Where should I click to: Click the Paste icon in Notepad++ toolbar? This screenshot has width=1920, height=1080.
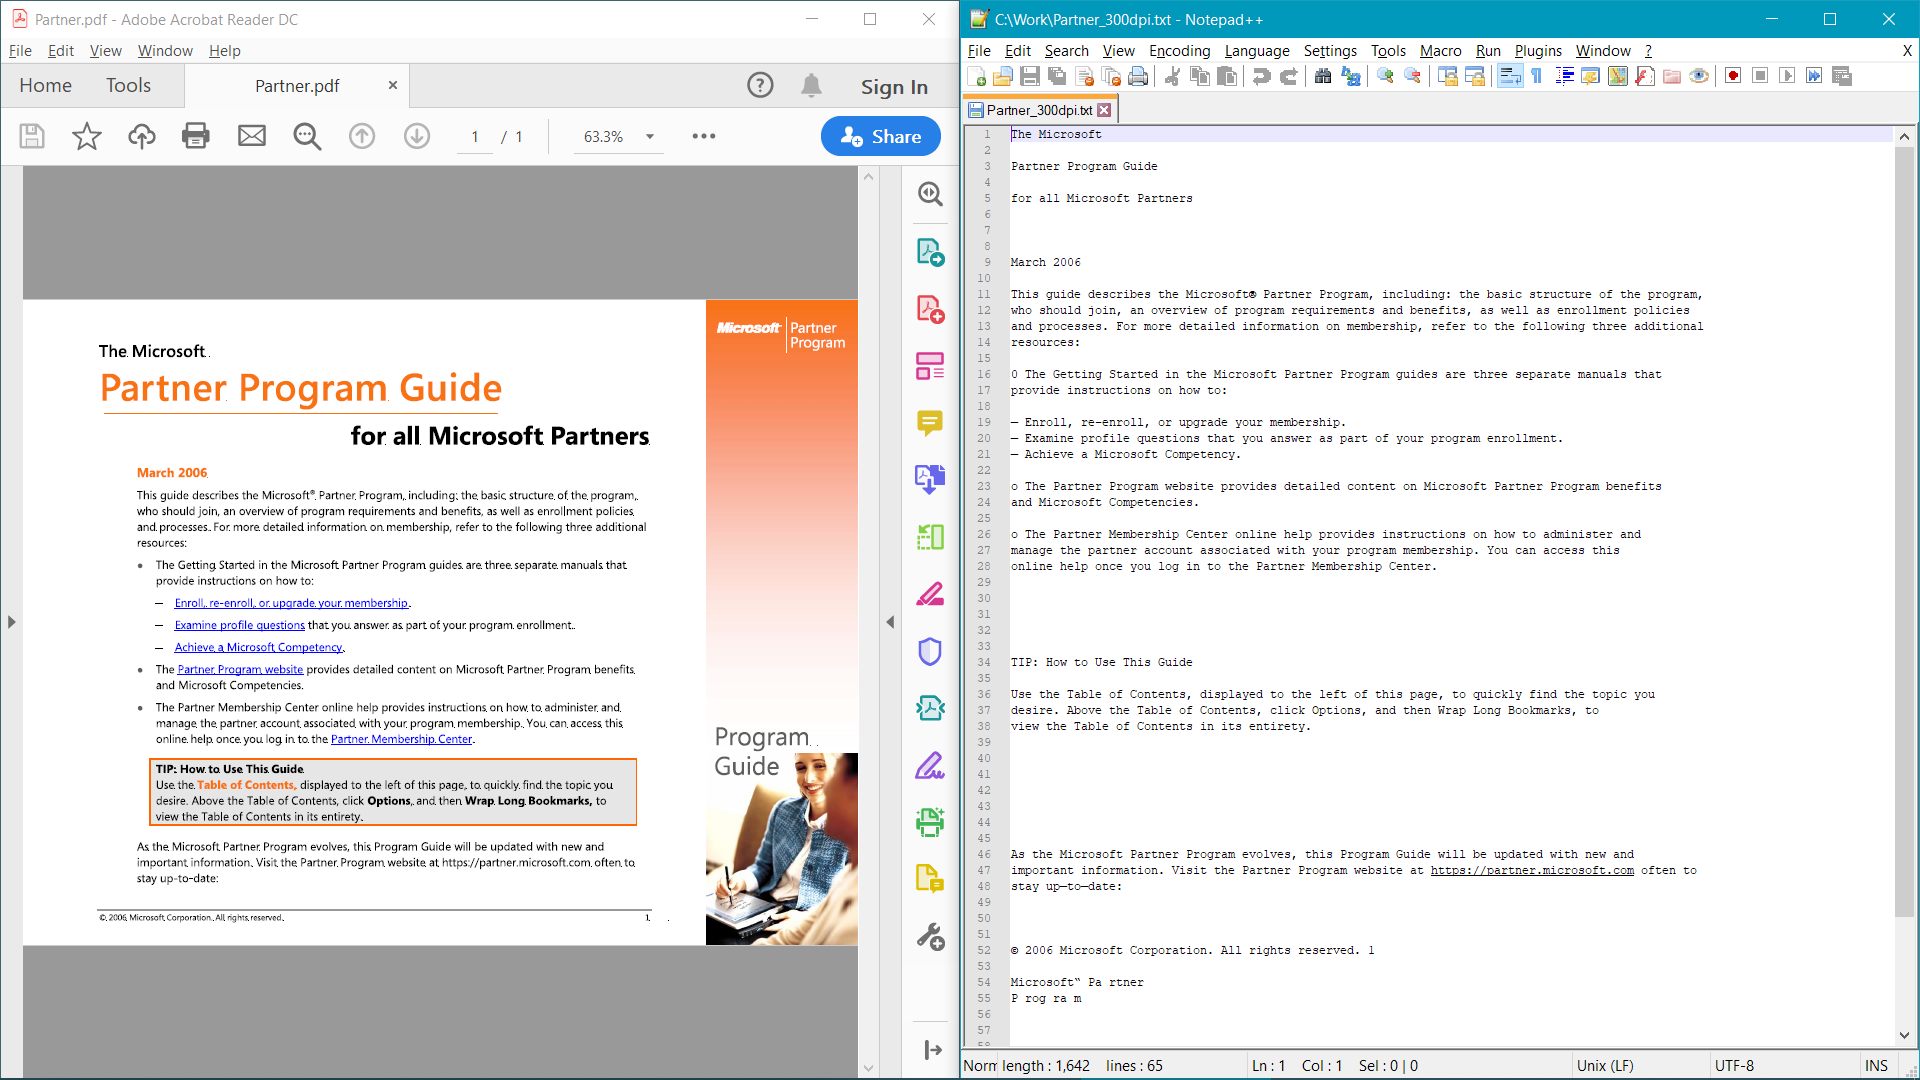pos(1227,77)
